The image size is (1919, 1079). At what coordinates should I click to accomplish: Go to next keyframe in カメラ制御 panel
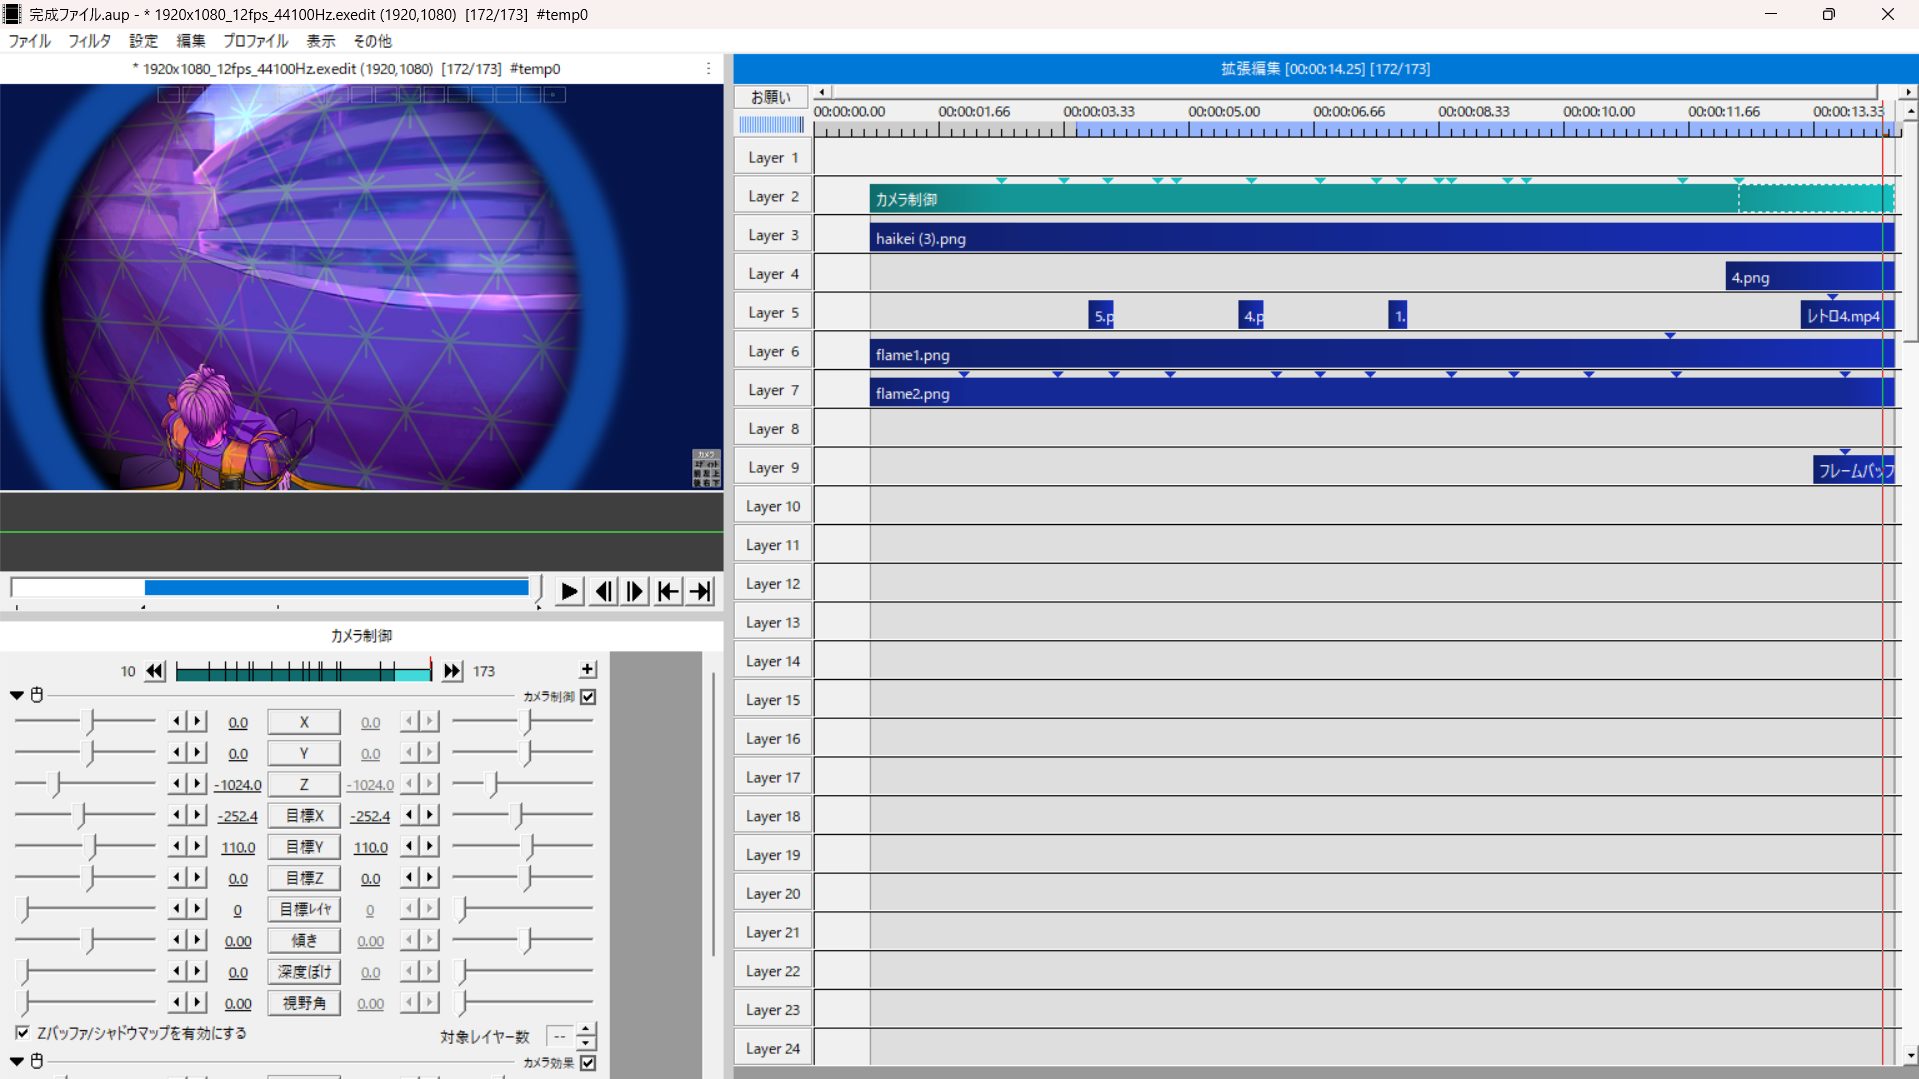pos(452,671)
